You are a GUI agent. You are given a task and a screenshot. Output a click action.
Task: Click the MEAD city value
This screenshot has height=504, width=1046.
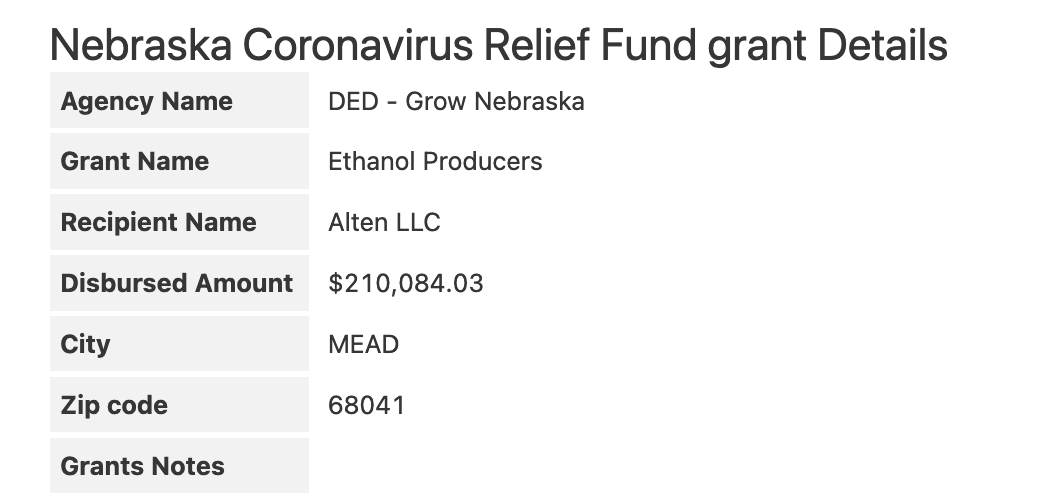point(363,344)
